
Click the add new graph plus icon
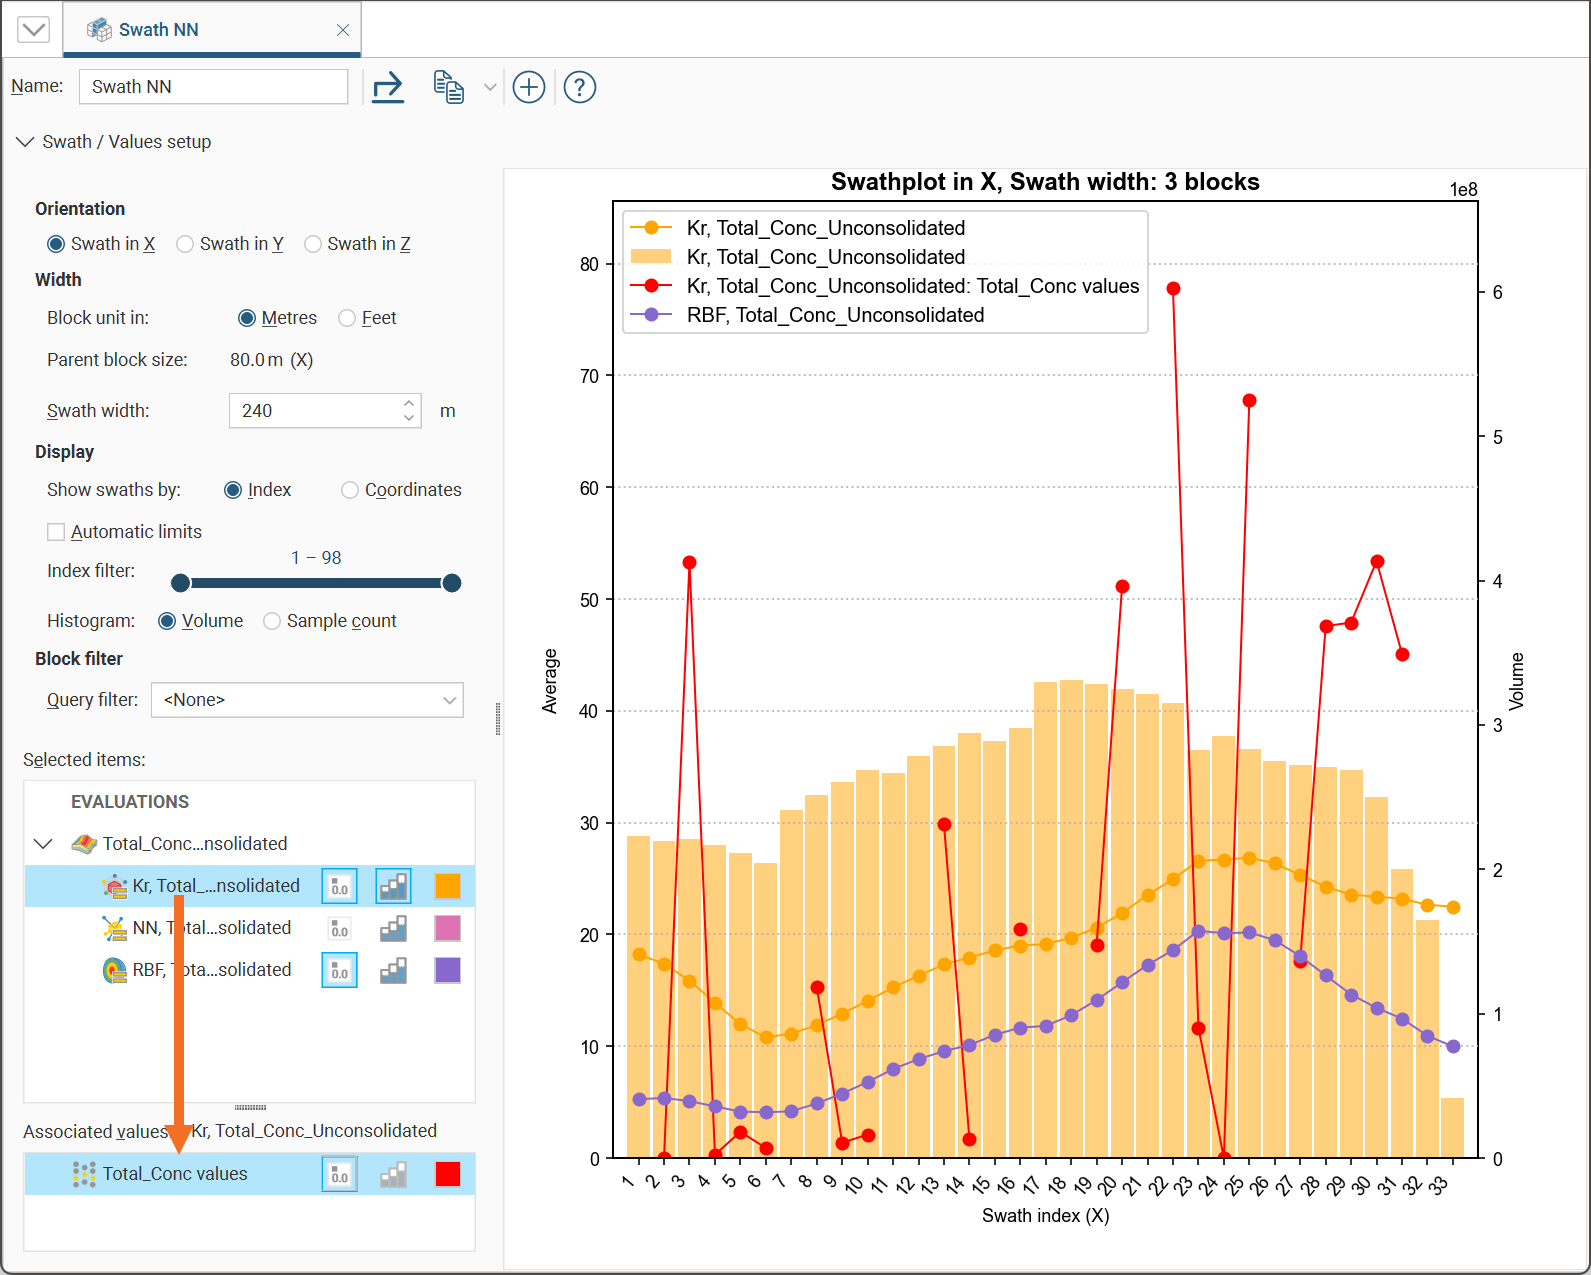(x=528, y=87)
